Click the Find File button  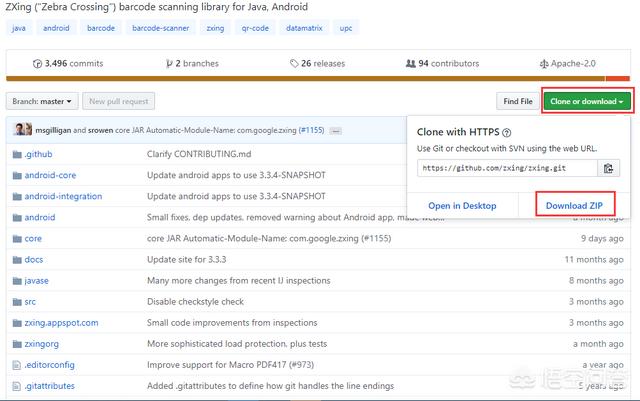518,101
